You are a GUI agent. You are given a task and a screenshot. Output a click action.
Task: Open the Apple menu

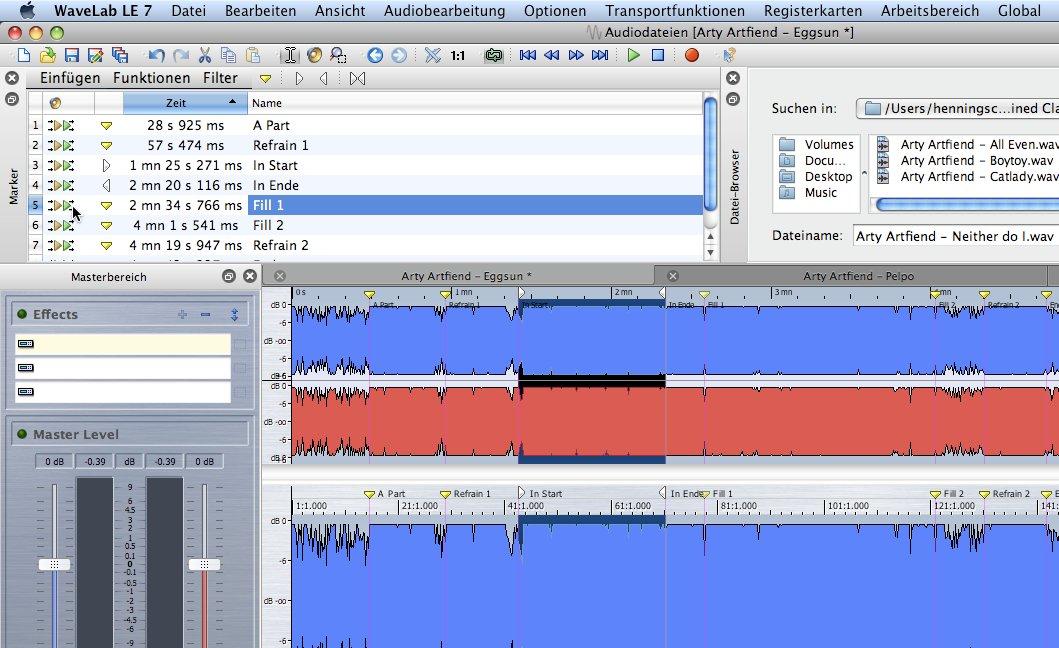[x=27, y=10]
